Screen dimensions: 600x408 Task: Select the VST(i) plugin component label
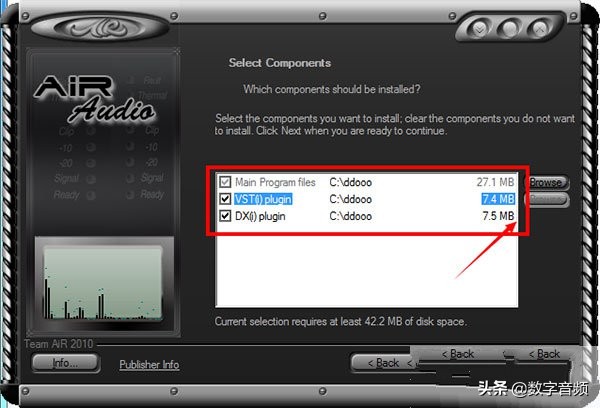(263, 199)
